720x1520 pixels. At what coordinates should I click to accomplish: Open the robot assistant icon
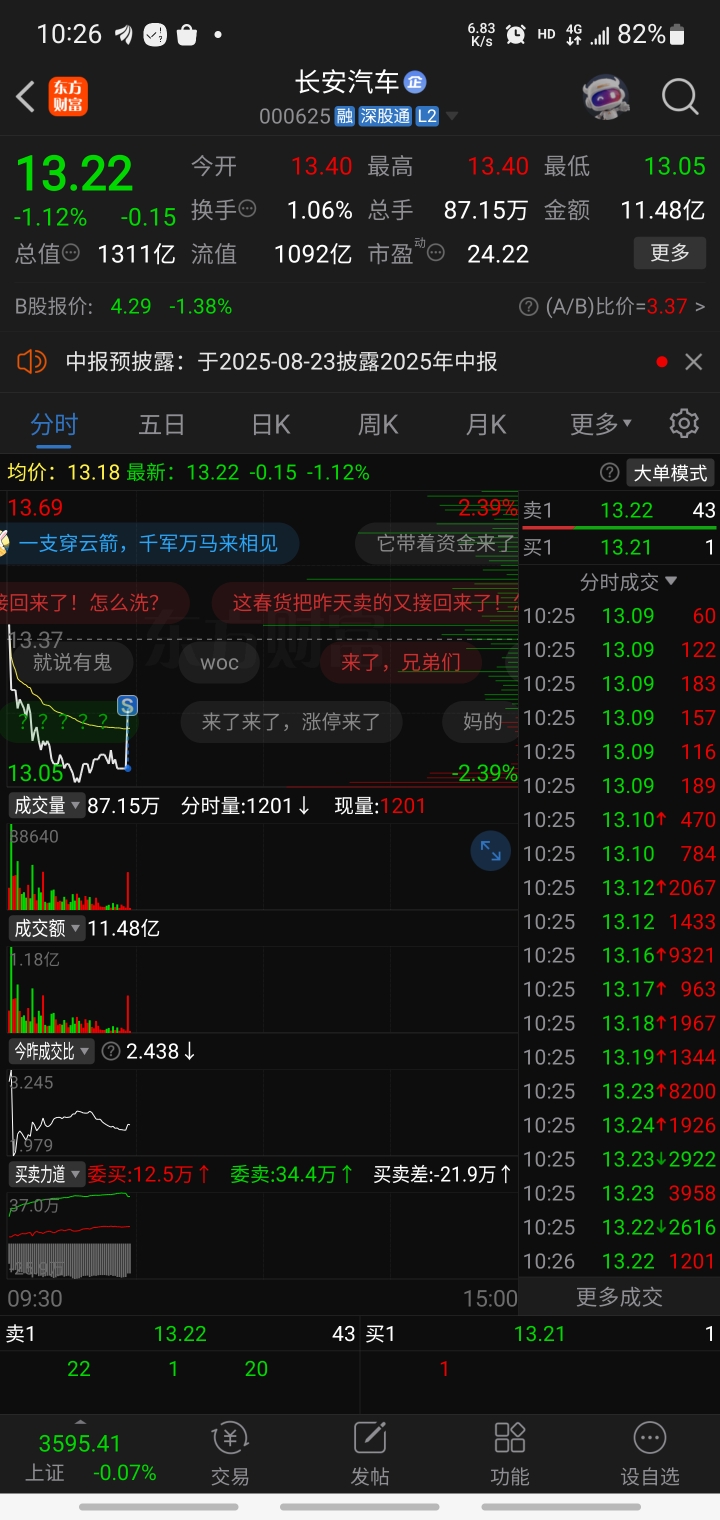607,97
